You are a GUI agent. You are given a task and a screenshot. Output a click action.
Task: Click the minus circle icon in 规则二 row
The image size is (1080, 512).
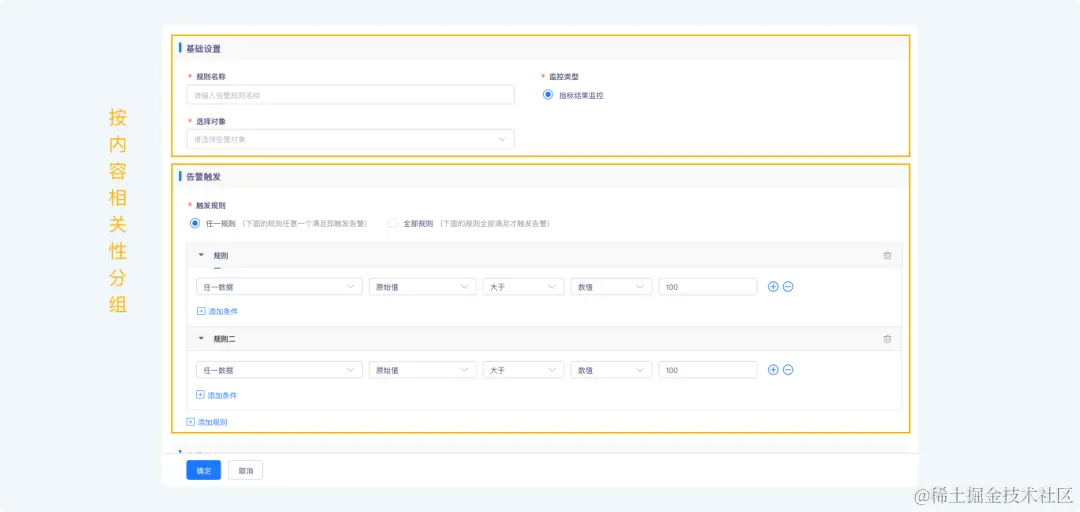pos(788,370)
